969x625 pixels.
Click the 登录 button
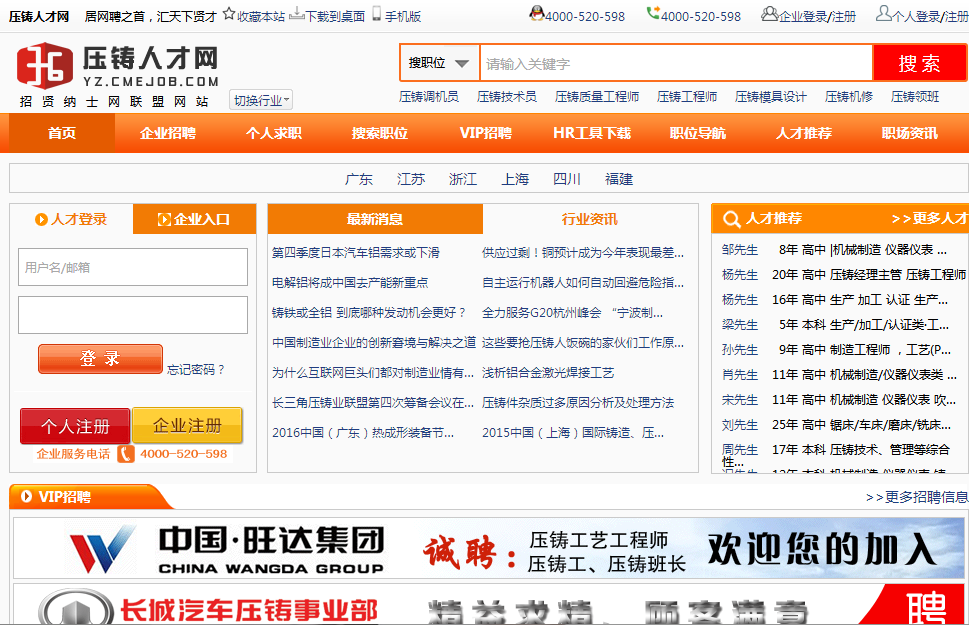[100, 359]
